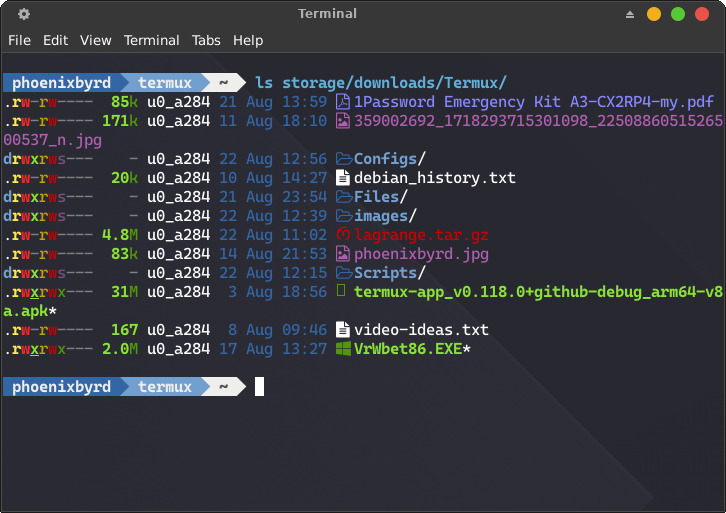Click the '00537_n.jpg' wrapped filename

click(x=52, y=140)
